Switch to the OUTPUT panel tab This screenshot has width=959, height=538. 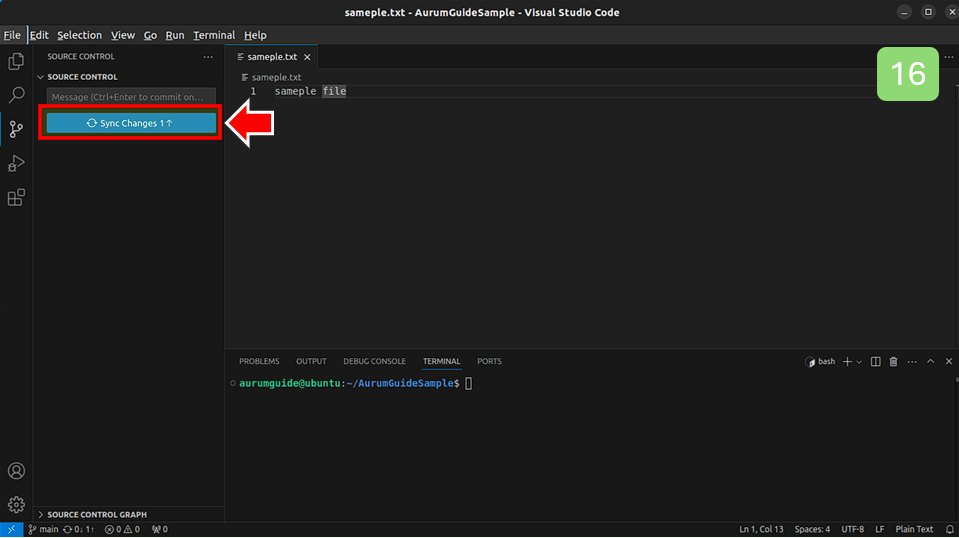coord(311,361)
